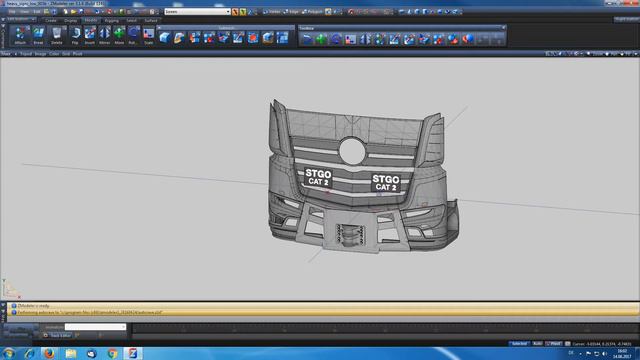
Task: Toggle Vertex selection level
Action: [272, 12]
